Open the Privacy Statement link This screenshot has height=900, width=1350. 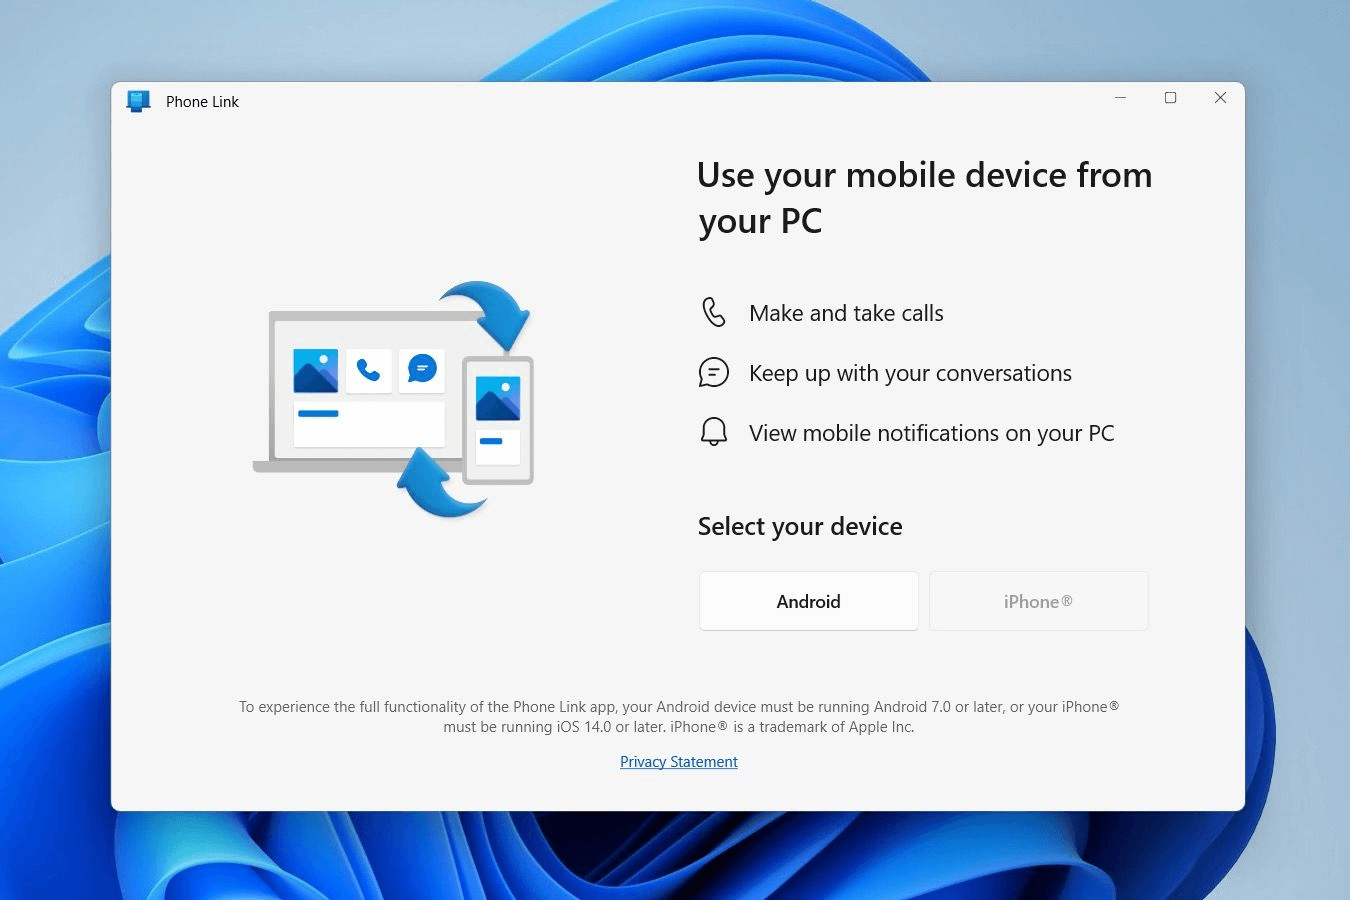pos(678,762)
